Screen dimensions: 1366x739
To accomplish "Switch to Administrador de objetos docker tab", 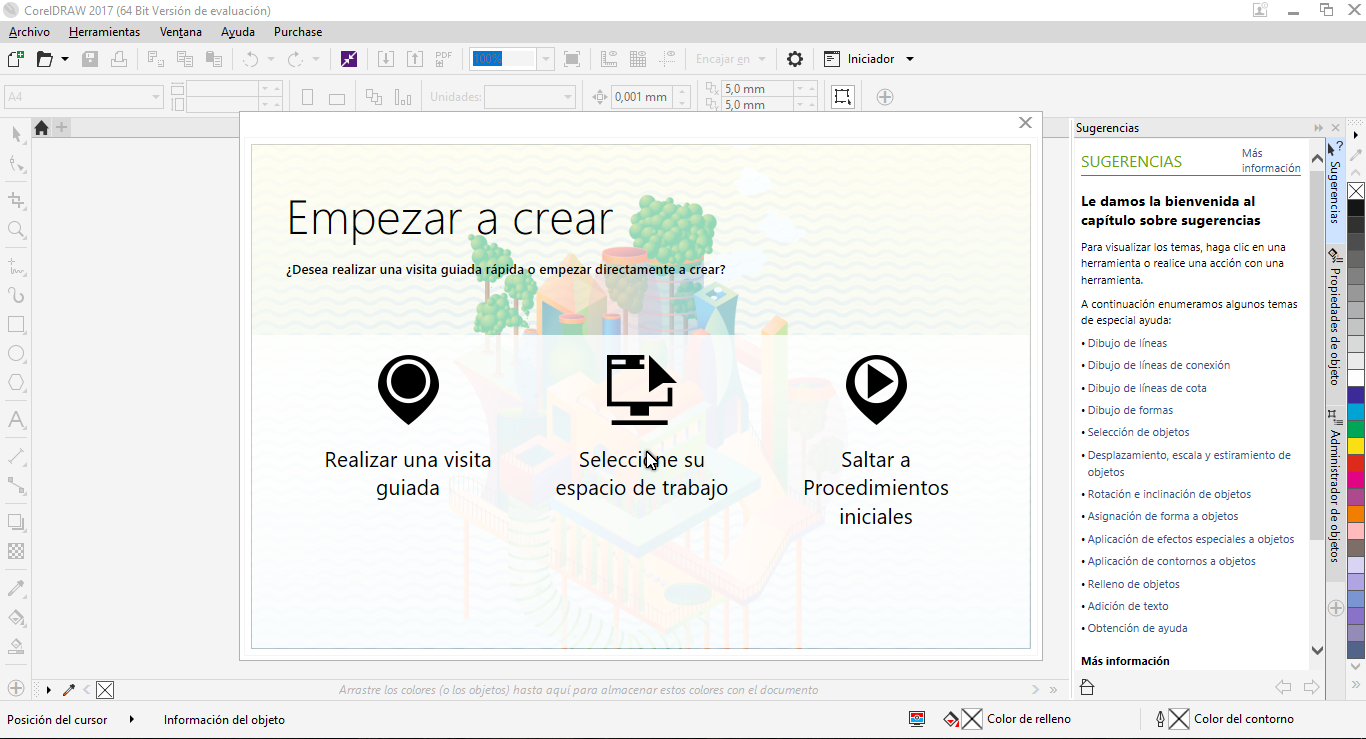I will pos(1335,485).
